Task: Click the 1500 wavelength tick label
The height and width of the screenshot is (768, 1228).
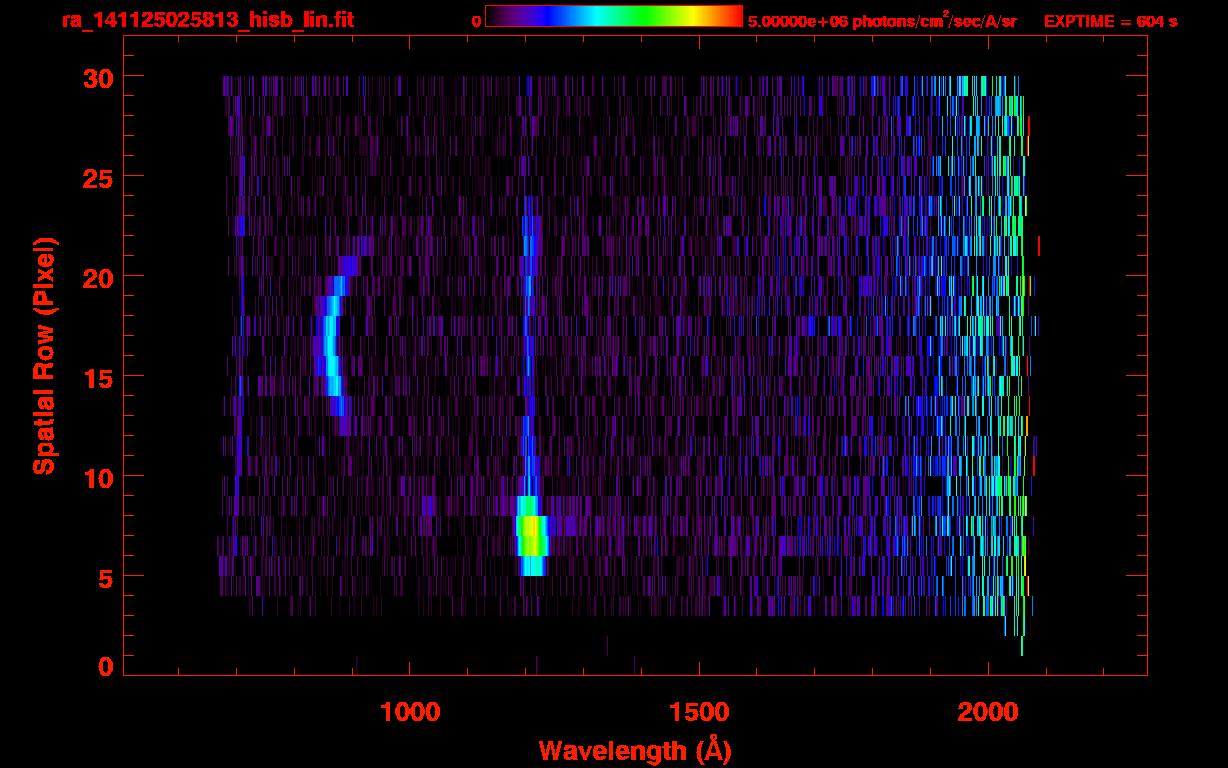Action: pyautogui.click(x=699, y=712)
